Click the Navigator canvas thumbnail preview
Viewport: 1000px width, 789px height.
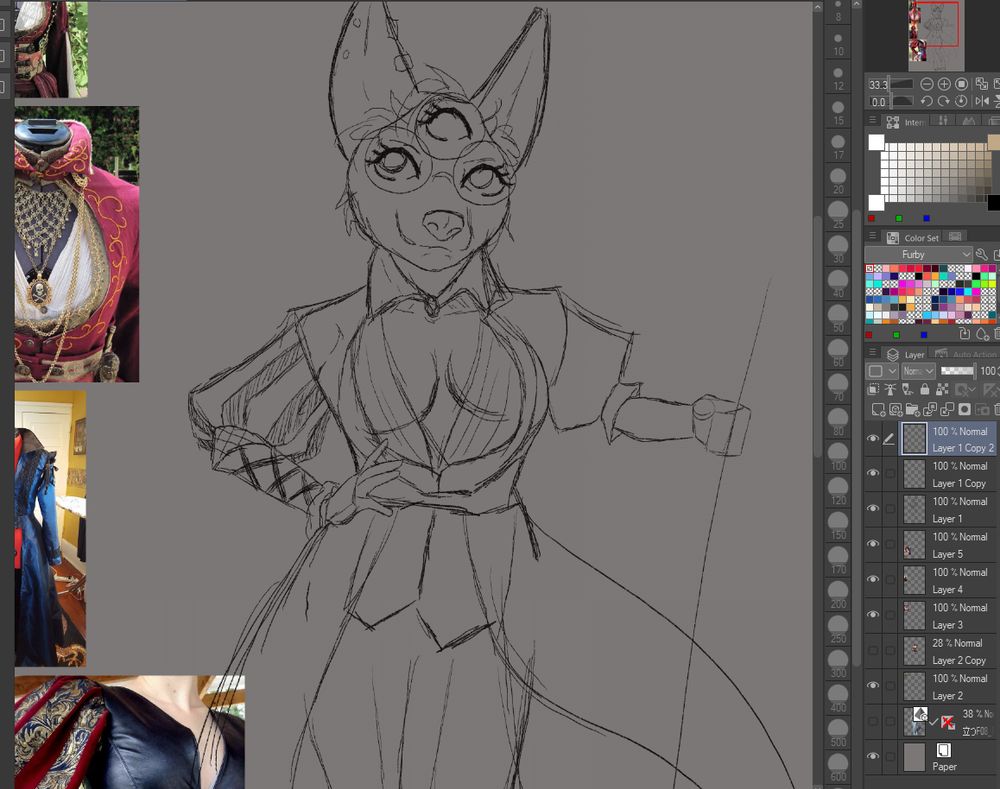tap(936, 35)
